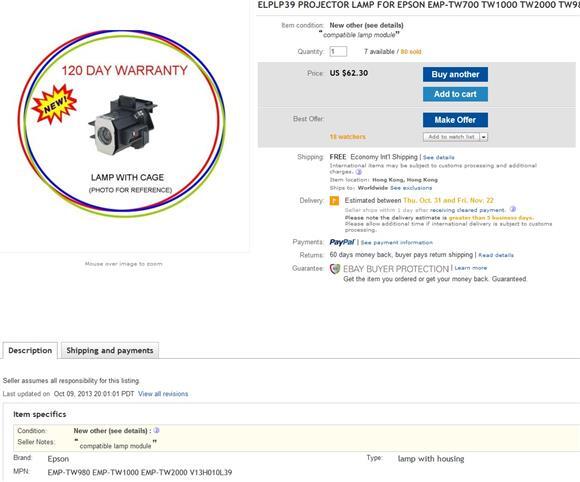Click the See exclusions link
Image resolution: width=580 pixels, height=482 pixels.
411,188
